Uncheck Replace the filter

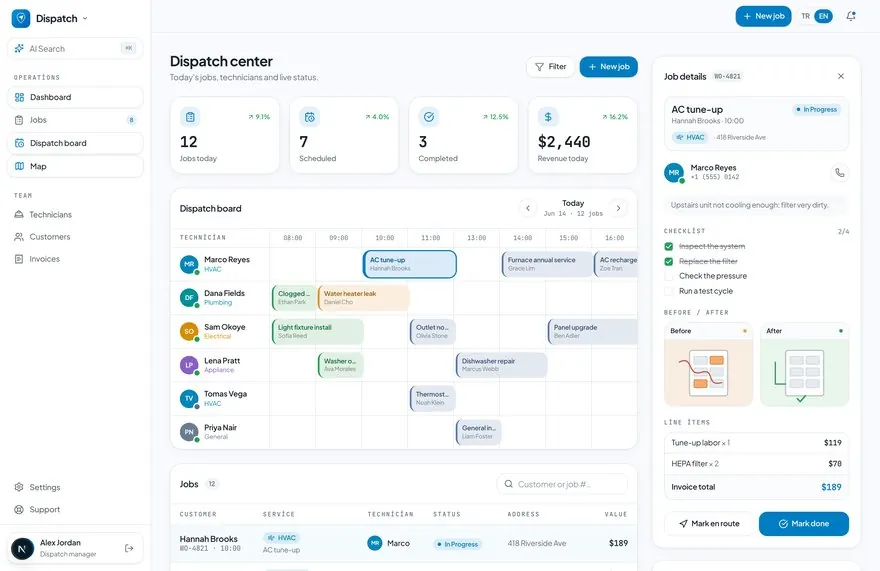tap(668, 262)
